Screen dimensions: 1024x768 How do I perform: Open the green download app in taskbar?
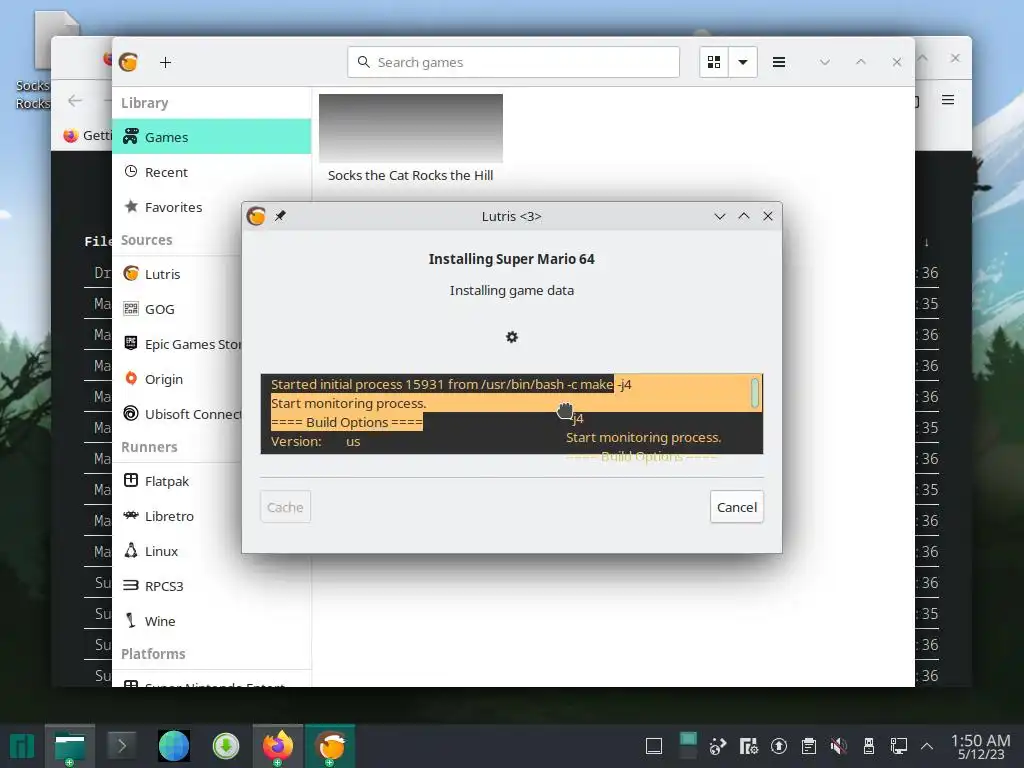(226, 746)
